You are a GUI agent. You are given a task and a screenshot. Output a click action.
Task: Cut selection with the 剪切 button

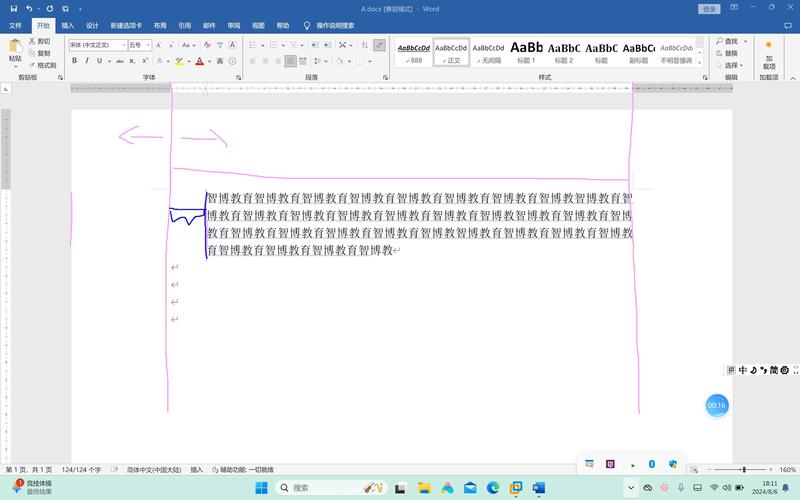pyautogui.click(x=39, y=41)
